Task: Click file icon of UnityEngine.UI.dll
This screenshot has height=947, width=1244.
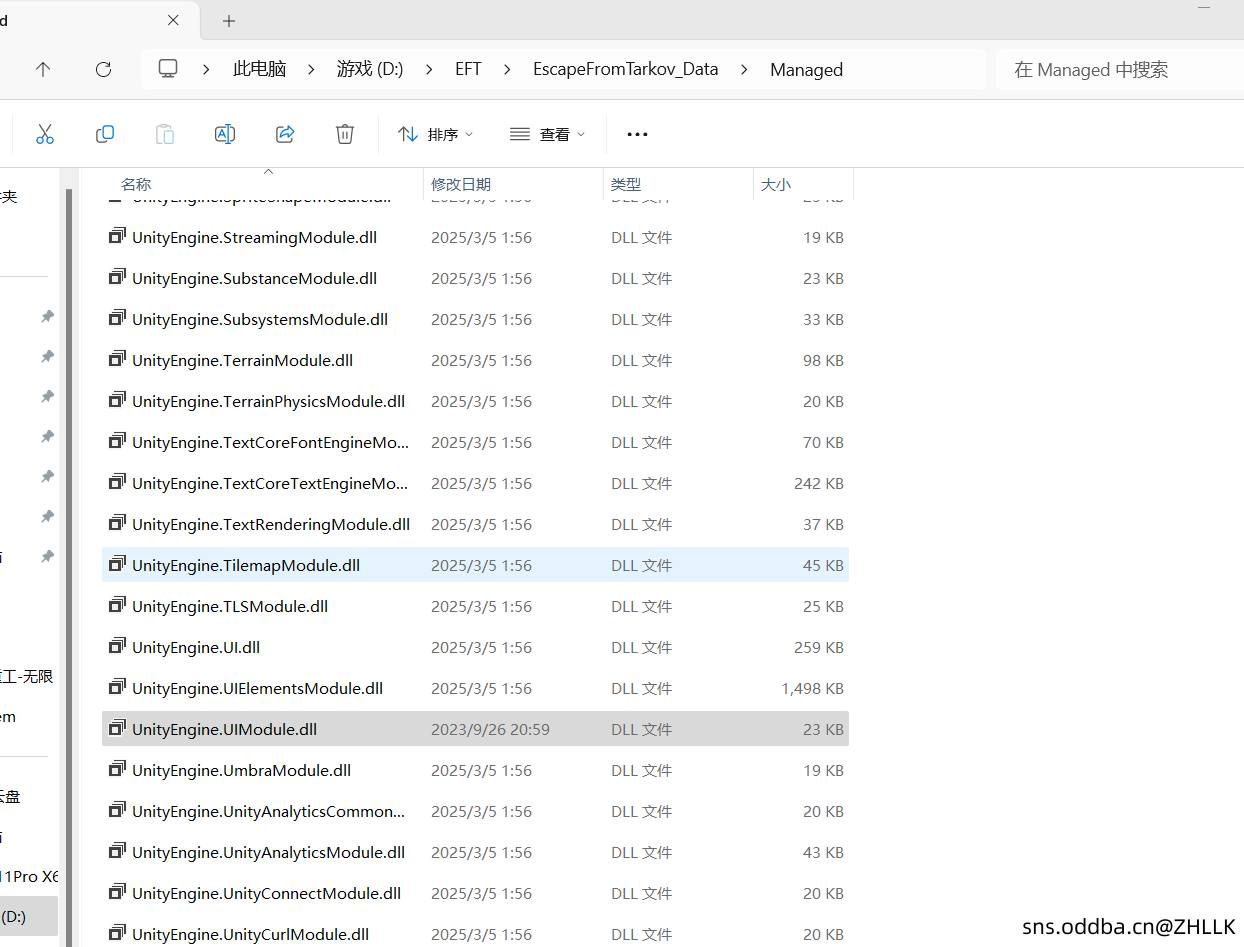Action: click(x=117, y=647)
